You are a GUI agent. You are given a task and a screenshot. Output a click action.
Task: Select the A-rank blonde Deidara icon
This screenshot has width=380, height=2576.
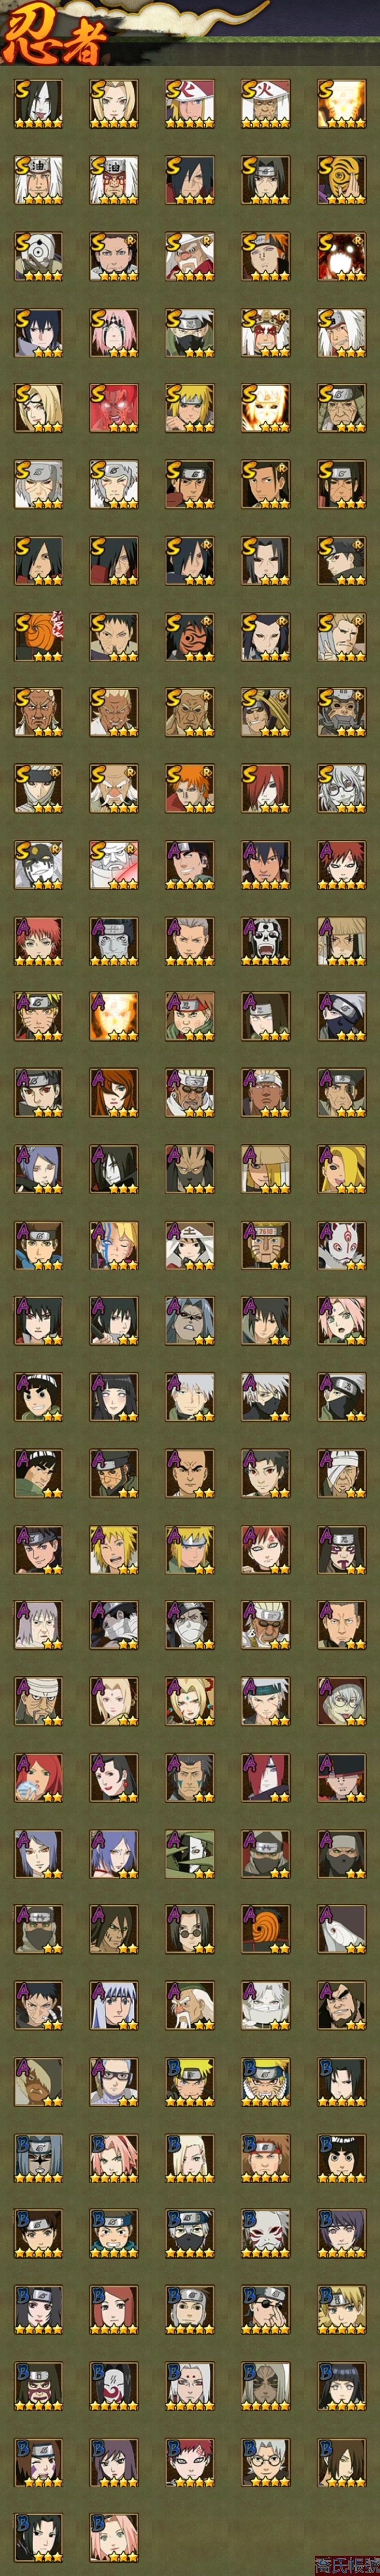click(342, 1168)
